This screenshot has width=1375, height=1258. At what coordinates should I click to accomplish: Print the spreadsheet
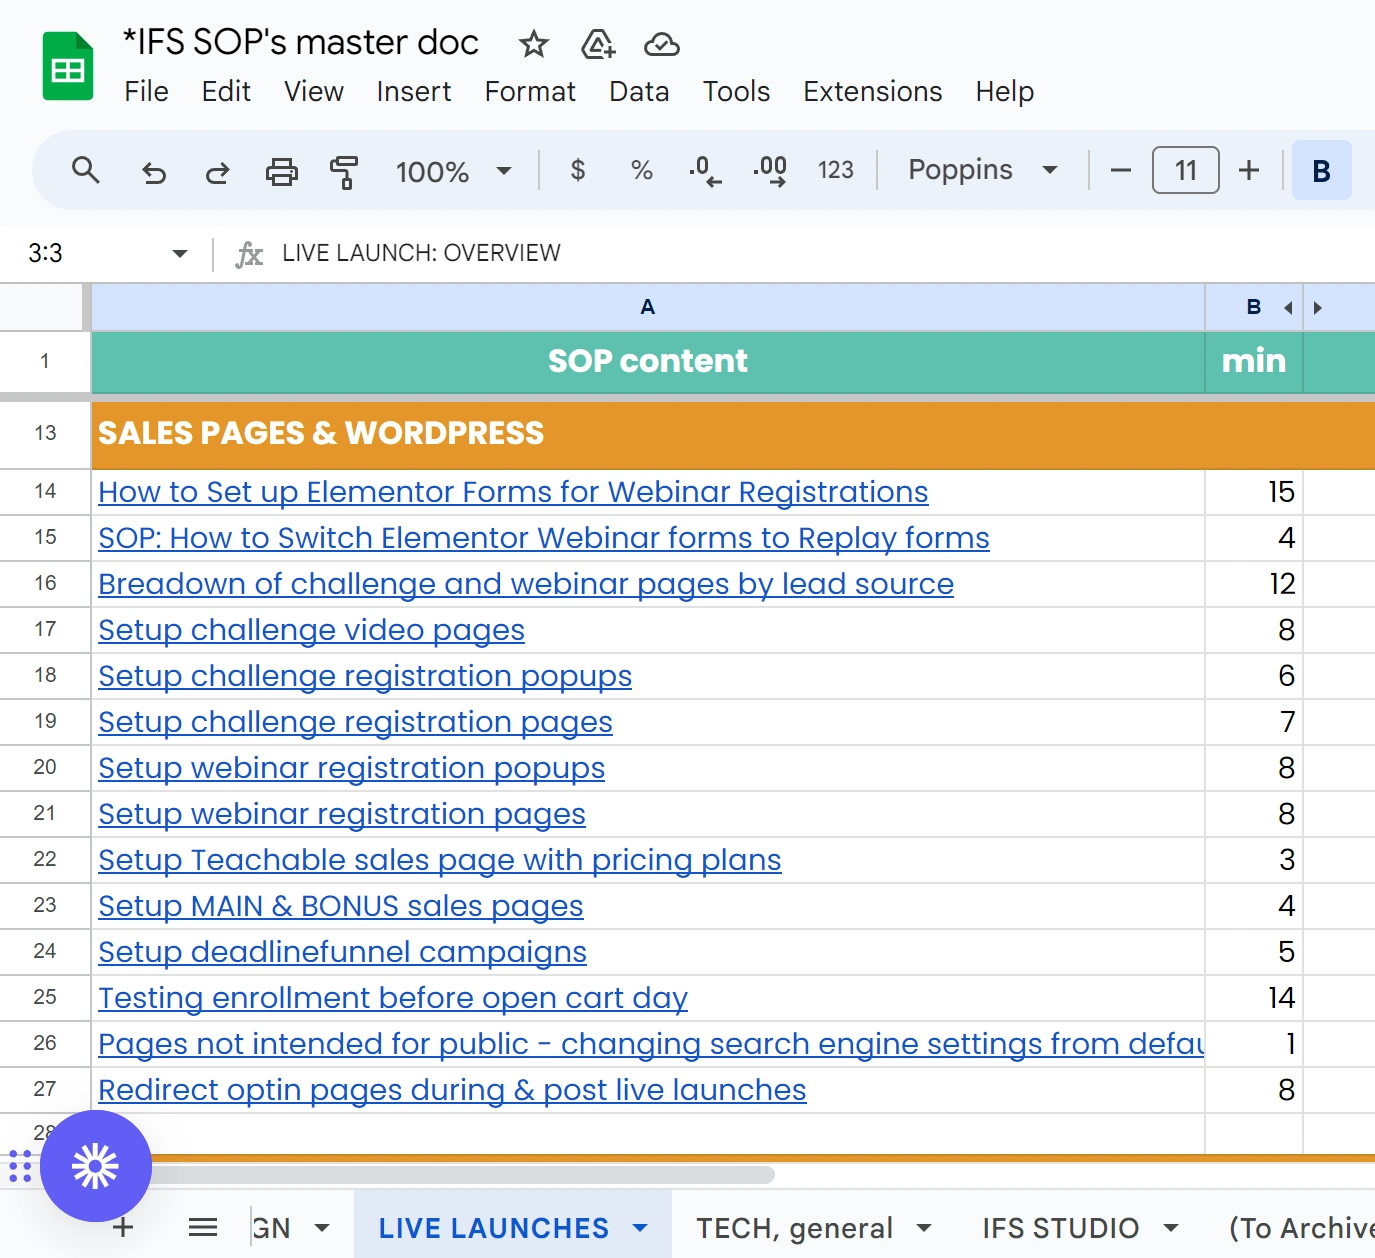coord(281,172)
